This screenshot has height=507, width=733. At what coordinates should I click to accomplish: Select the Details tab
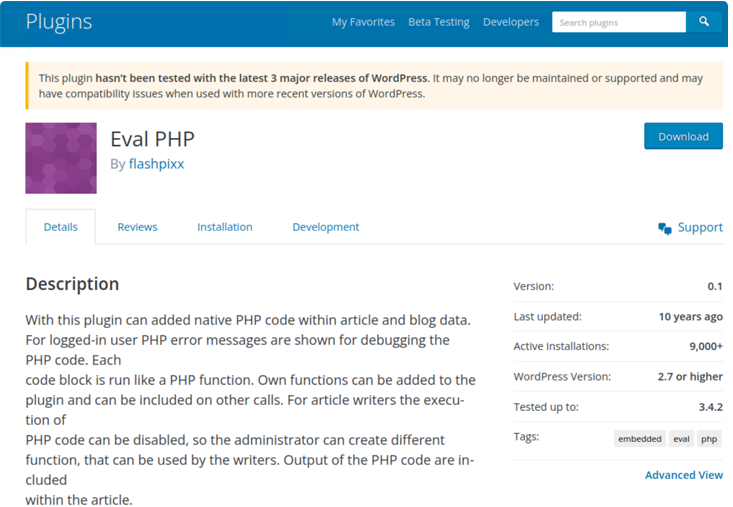tap(60, 227)
